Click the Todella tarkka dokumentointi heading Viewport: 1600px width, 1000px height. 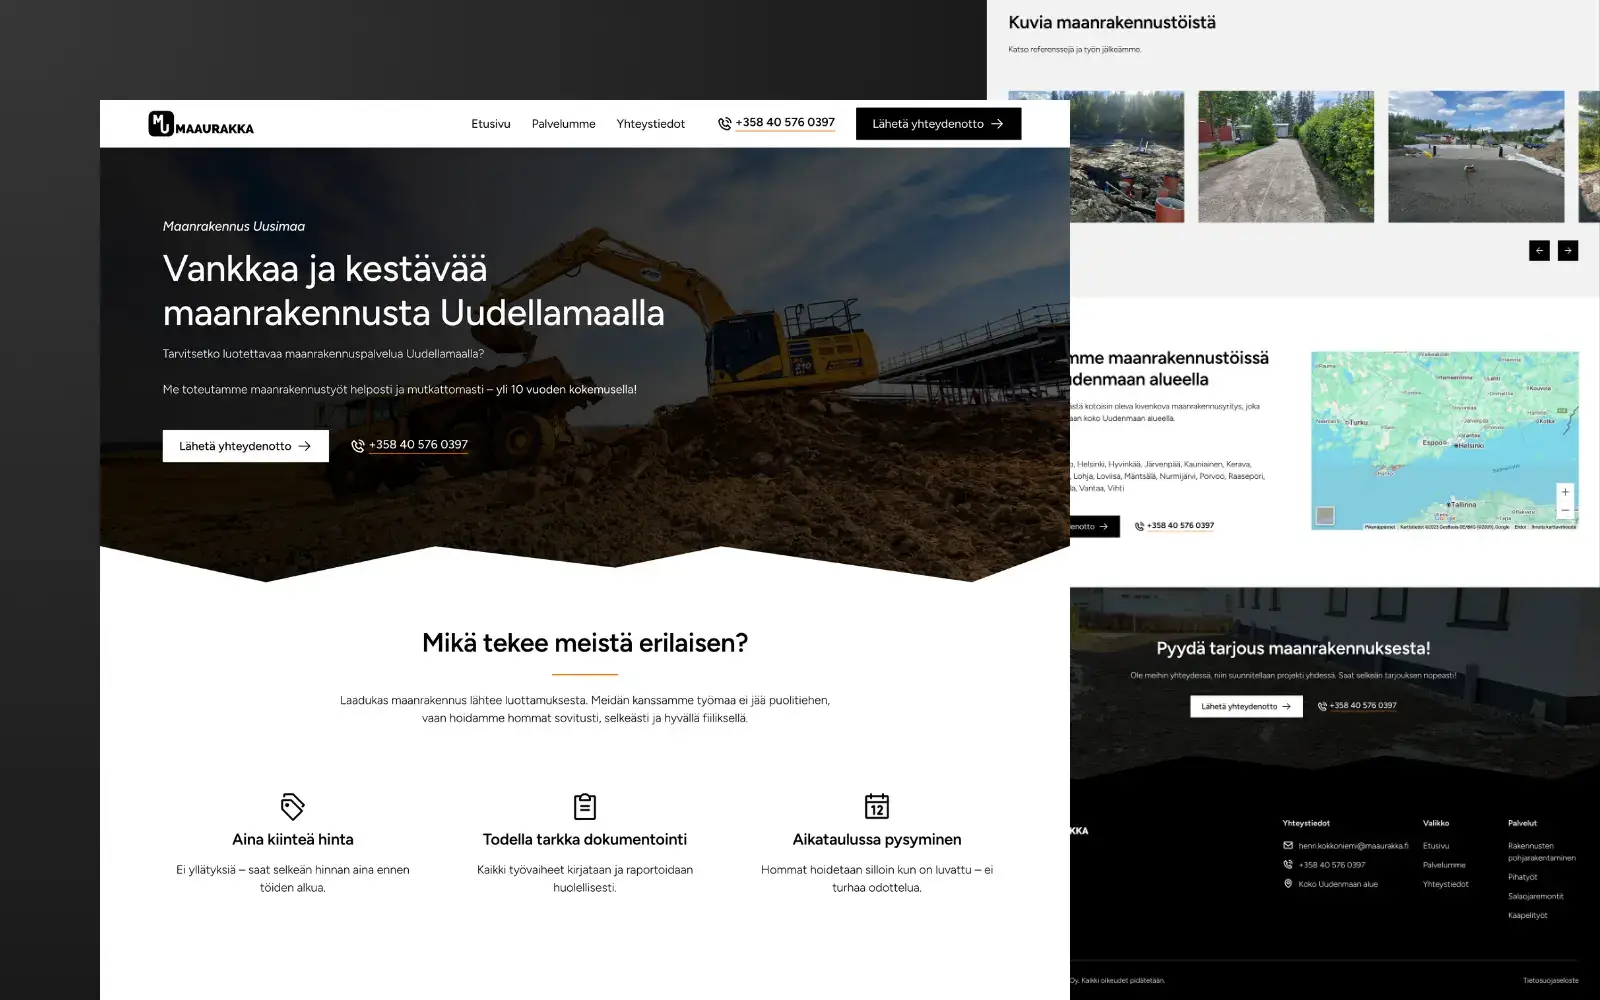point(585,840)
